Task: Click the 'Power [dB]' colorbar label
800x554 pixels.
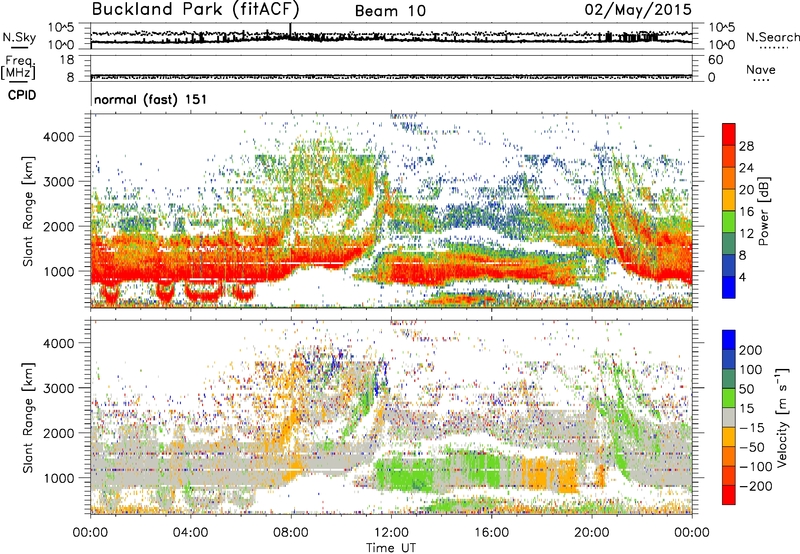Action: point(764,211)
